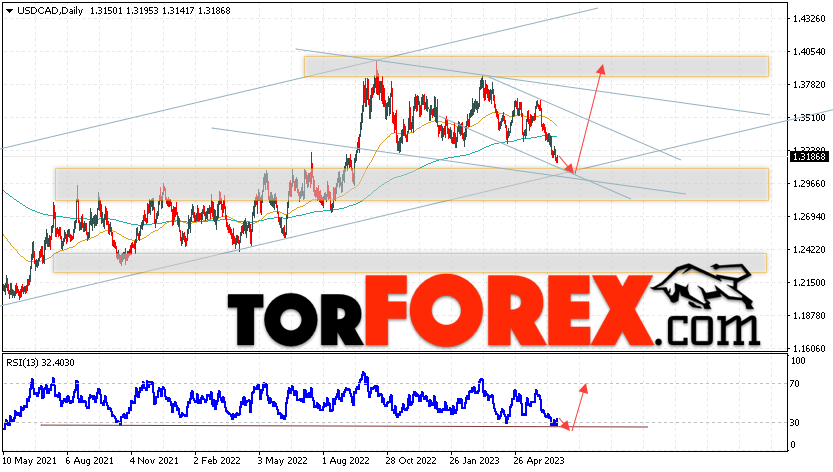The height and width of the screenshot is (472, 833).
Task: Open the USDCAD chart menu triangle
Action: point(10,11)
